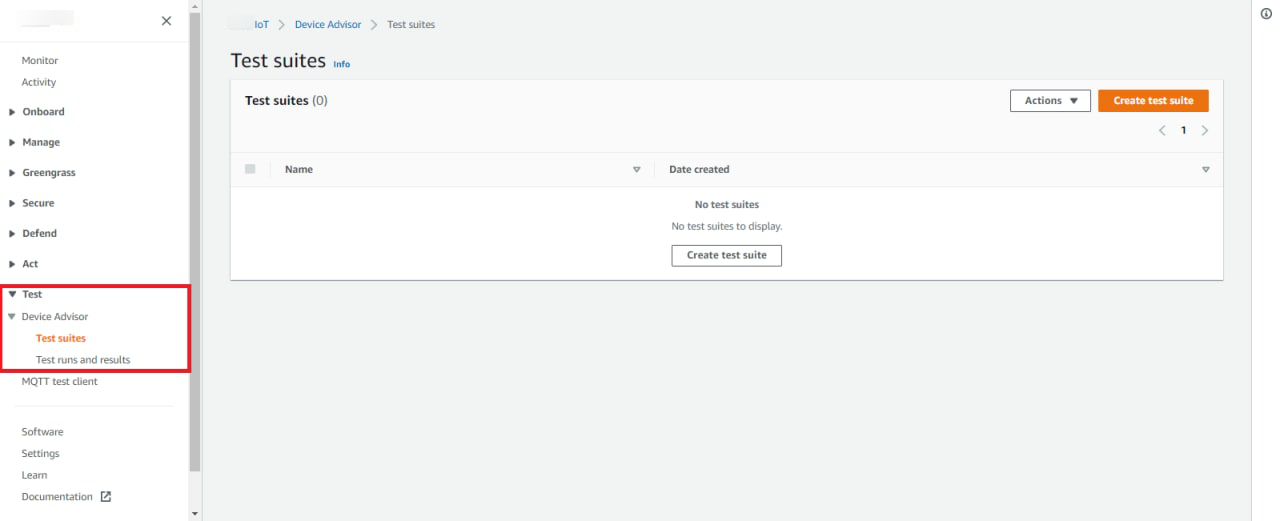Click Create test suite in the empty table
Viewport: 1280px width, 521px height.
pos(726,256)
